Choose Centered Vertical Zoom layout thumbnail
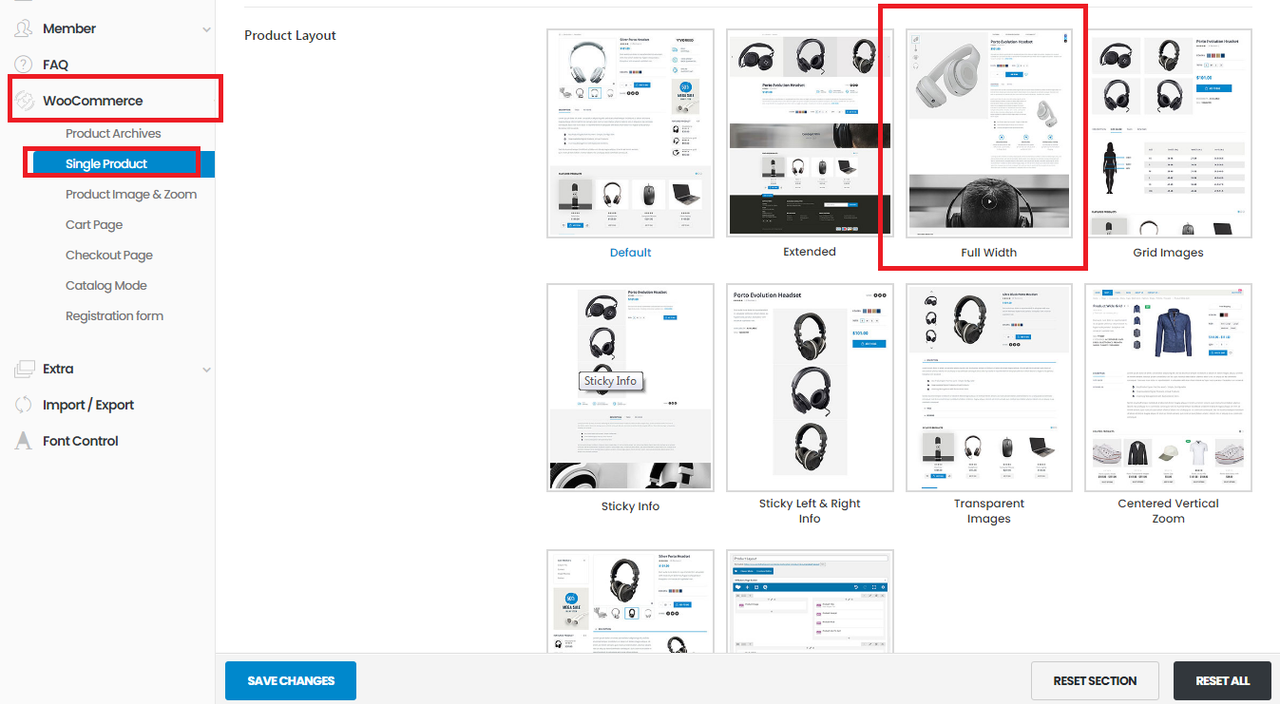This screenshot has height=704, width=1280. pos(1168,387)
